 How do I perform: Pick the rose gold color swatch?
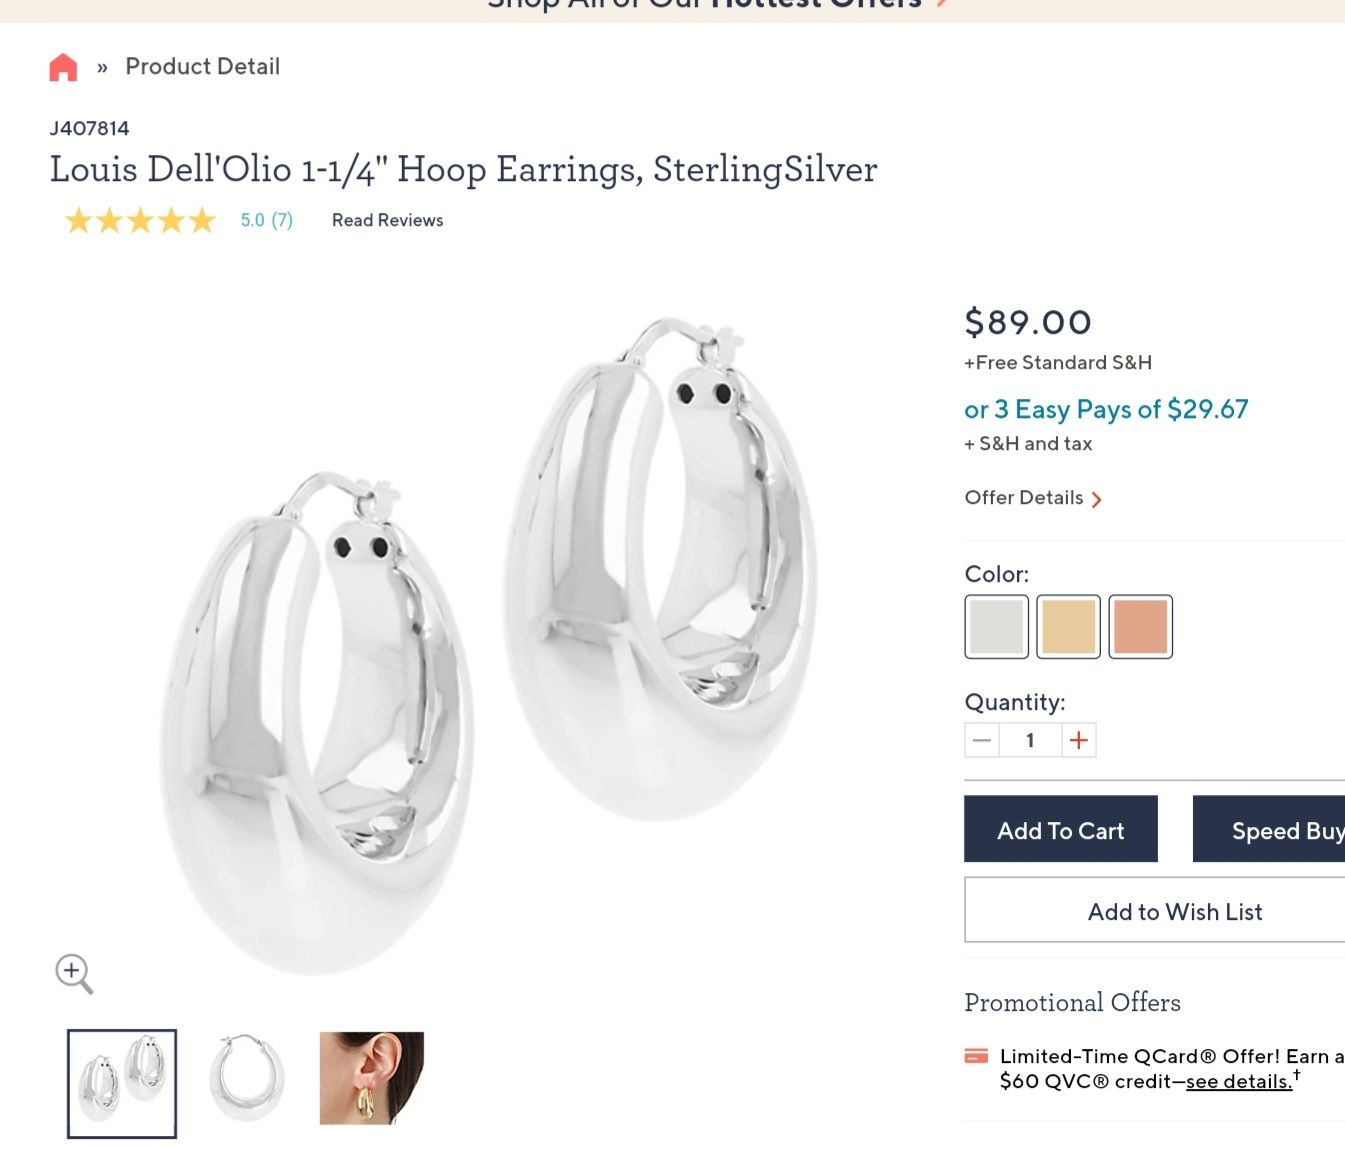pos(1140,627)
